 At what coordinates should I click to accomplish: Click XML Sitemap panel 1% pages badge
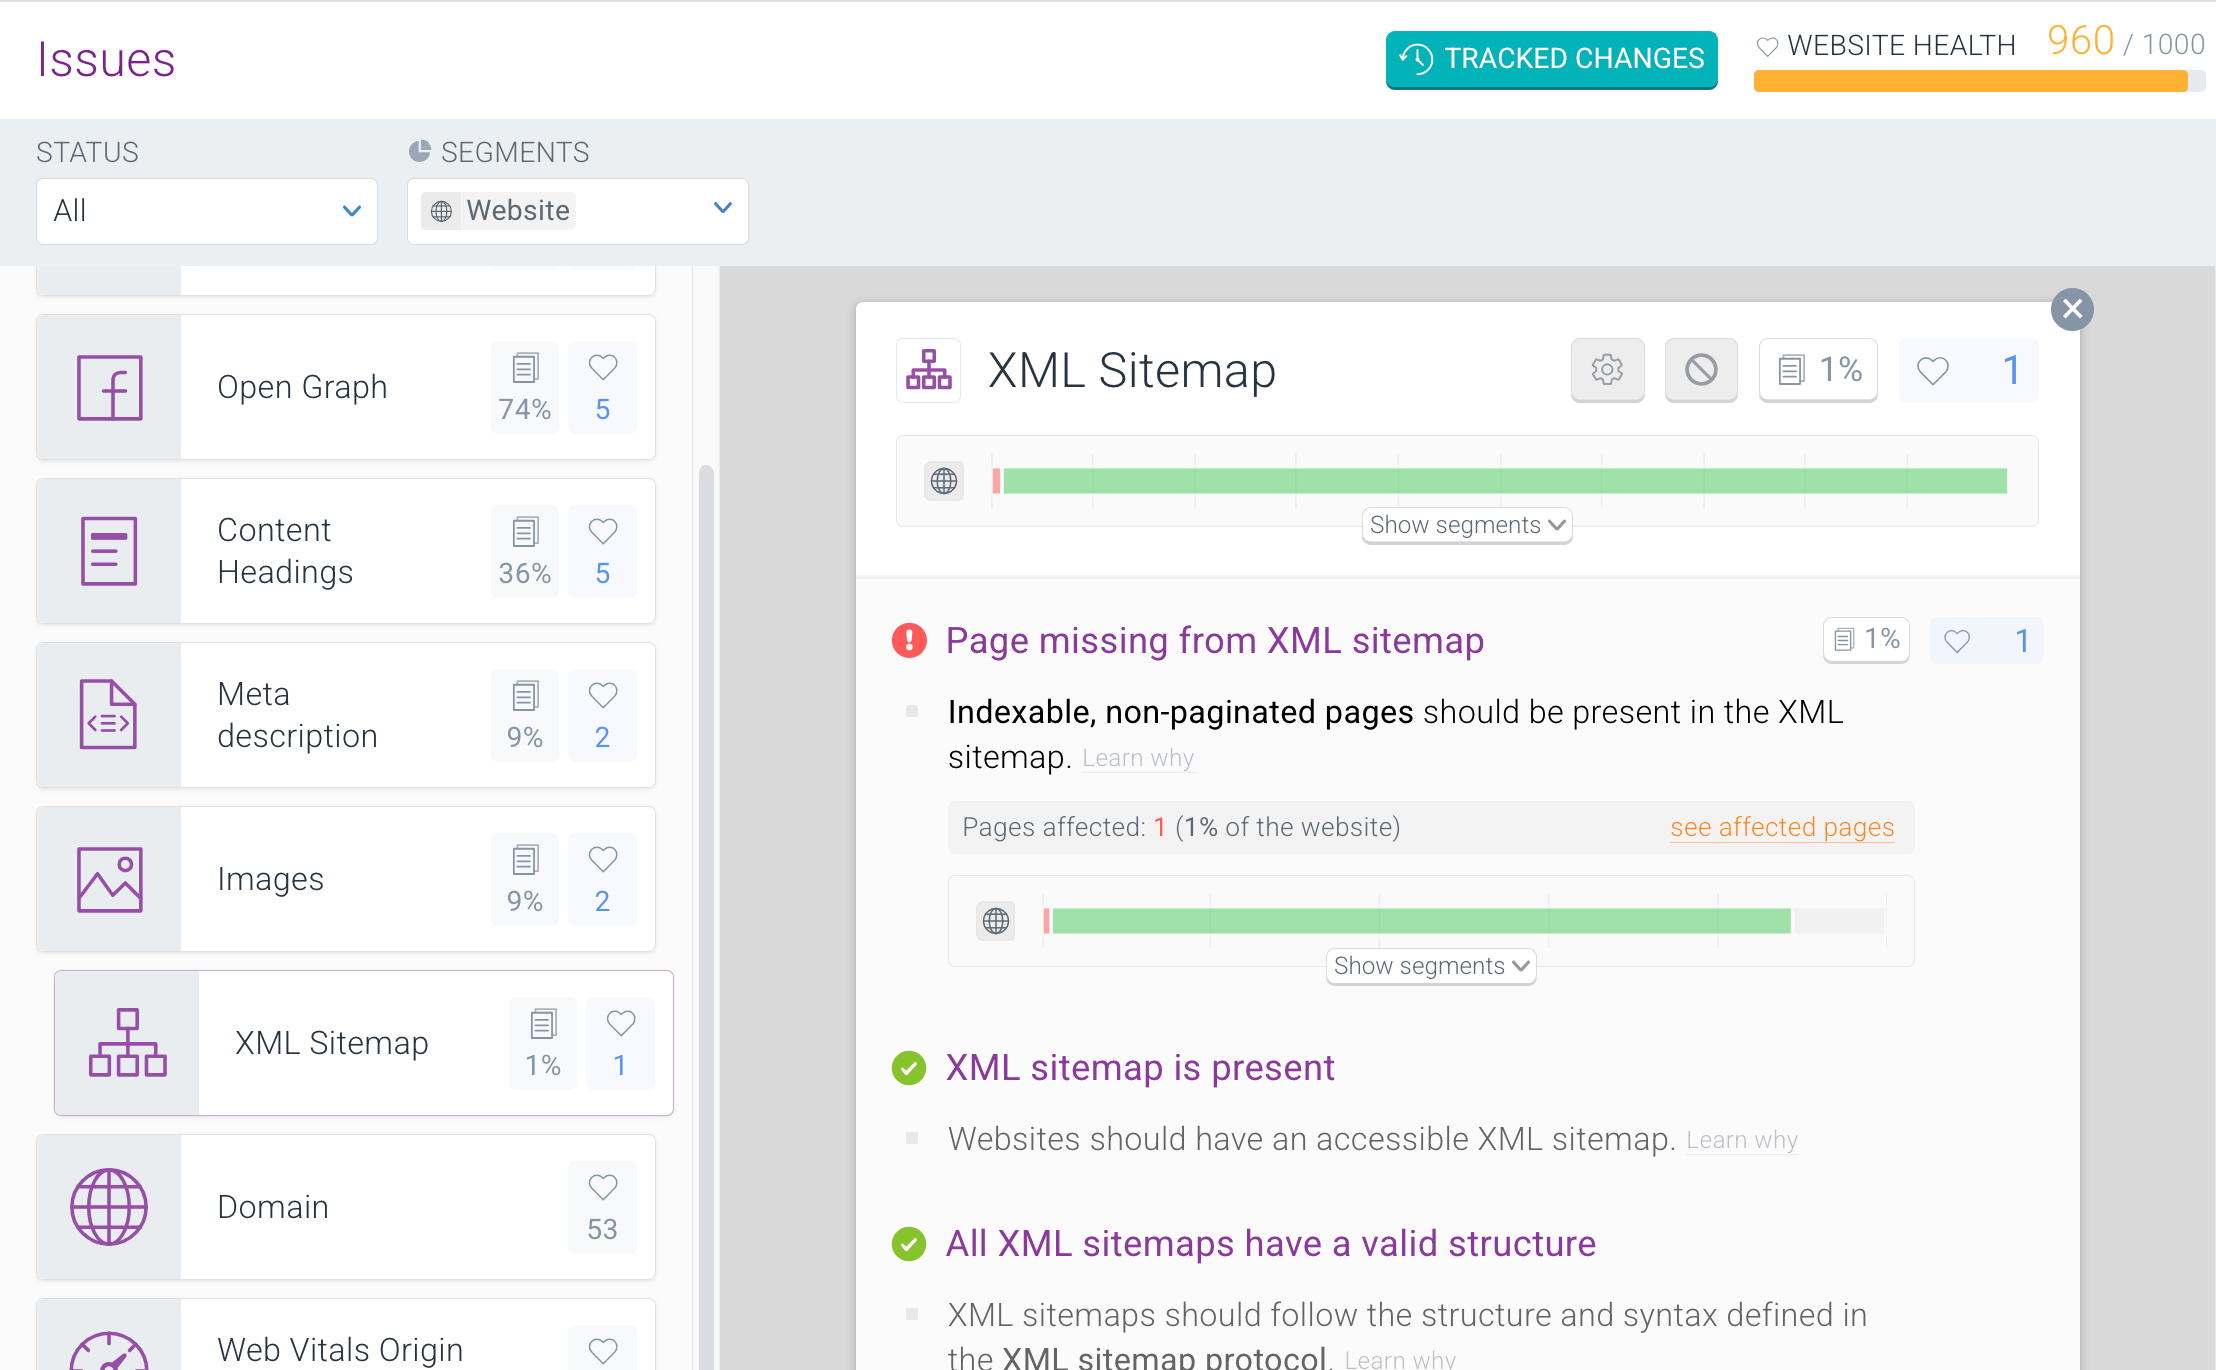click(1818, 370)
